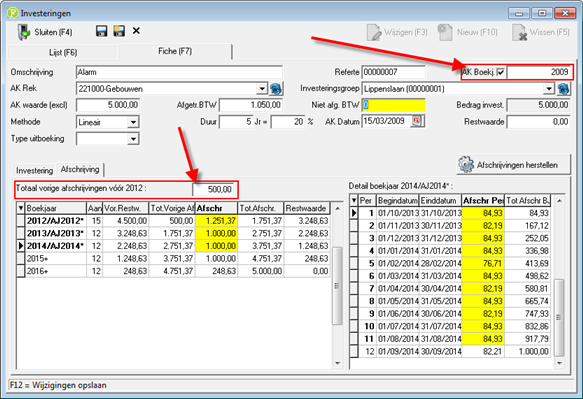
Task: Open the AK Rek account lookup globe icon
Action: [x=276, y=89]
